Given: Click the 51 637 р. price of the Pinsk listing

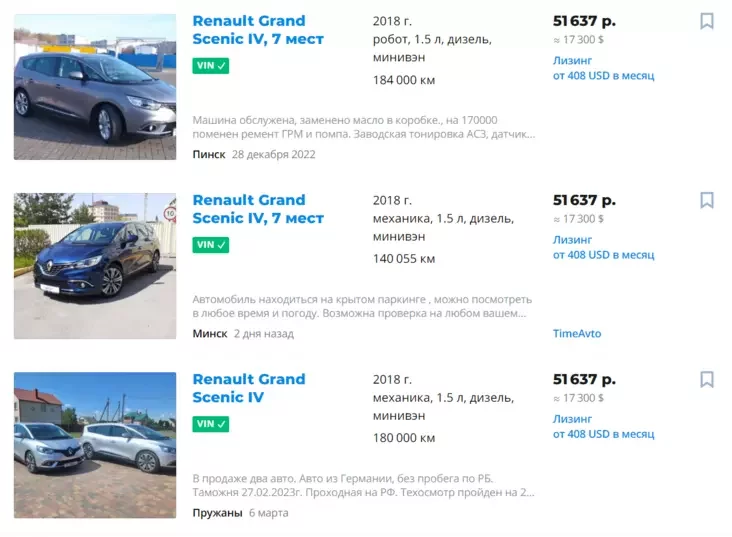Looking at the screenshot, I should [584, 20].
